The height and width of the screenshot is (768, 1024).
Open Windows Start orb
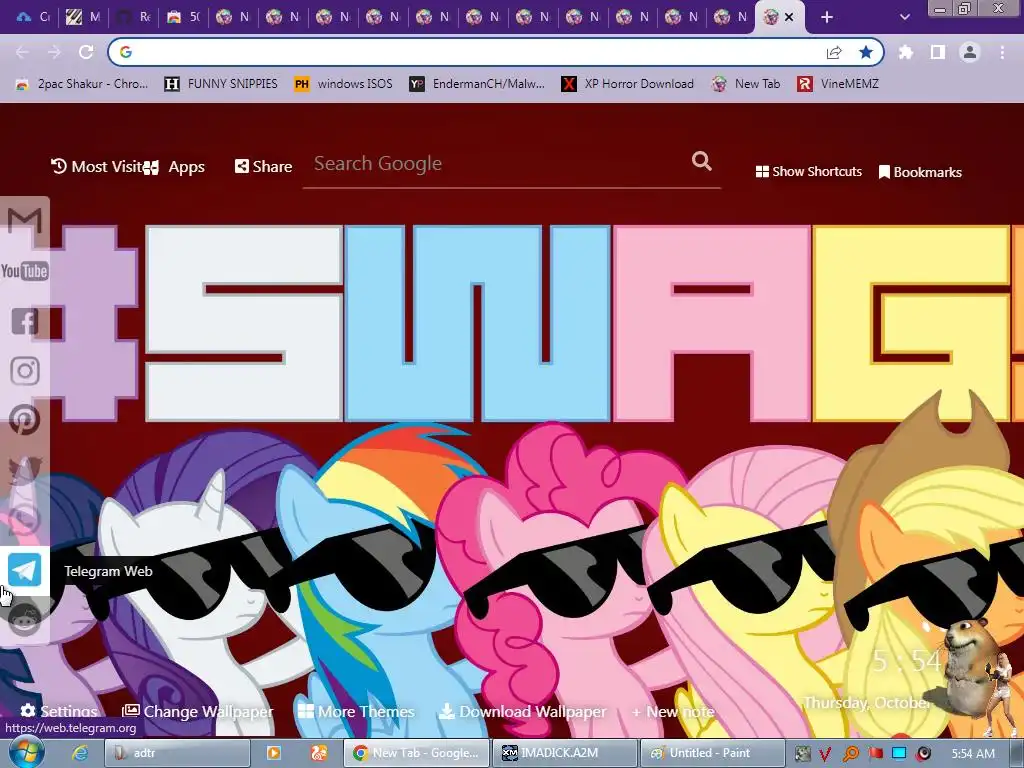tap(26, 752)
